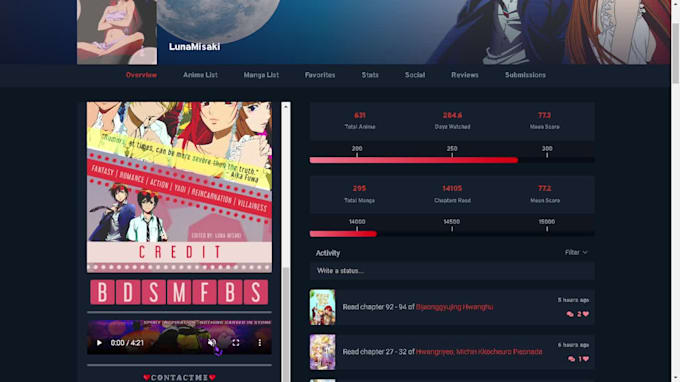
Task: Reply to chapter 27 - 32 activity
Action: pos(571,359)
